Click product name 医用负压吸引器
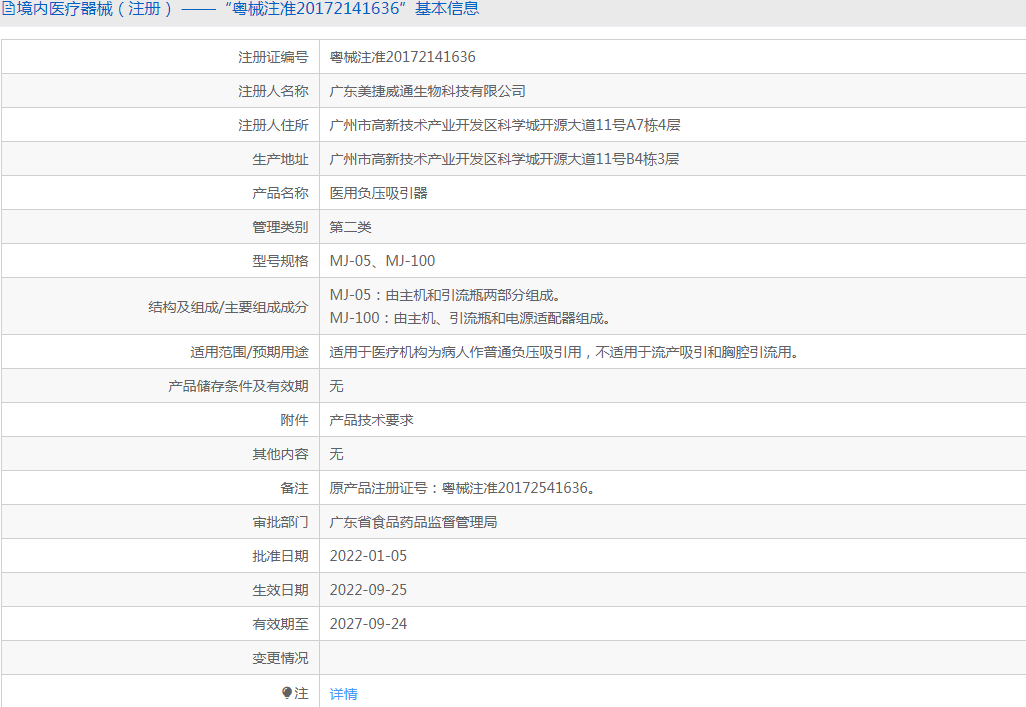This screenshot has width=1026, height=707. coord(378,193)
